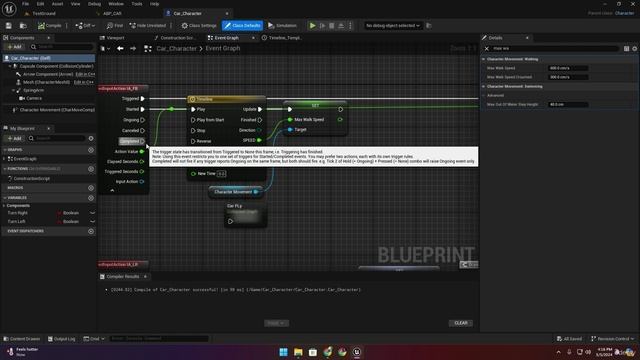The image size is (640, 360).
Task: Browse to asset in Content Browser icon
Action: (x=23, y=26)
